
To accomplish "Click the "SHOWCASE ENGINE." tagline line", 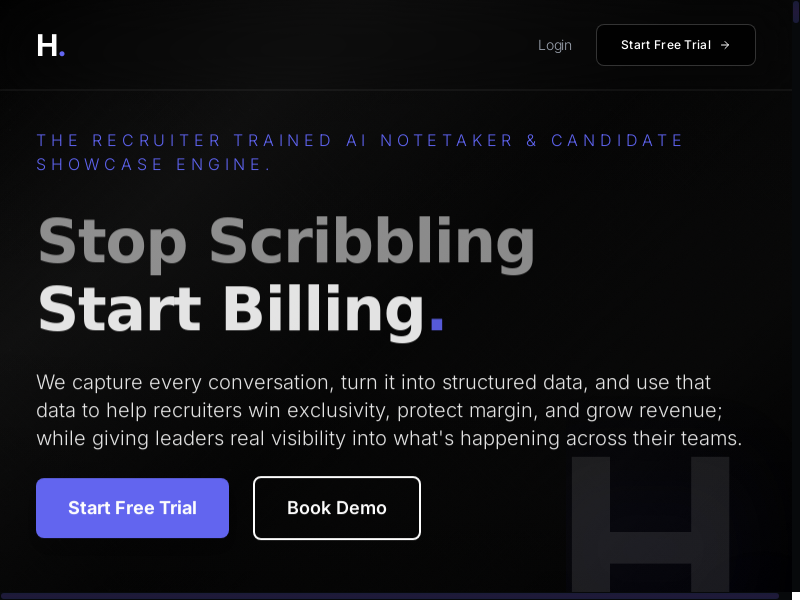I will 154,164.
